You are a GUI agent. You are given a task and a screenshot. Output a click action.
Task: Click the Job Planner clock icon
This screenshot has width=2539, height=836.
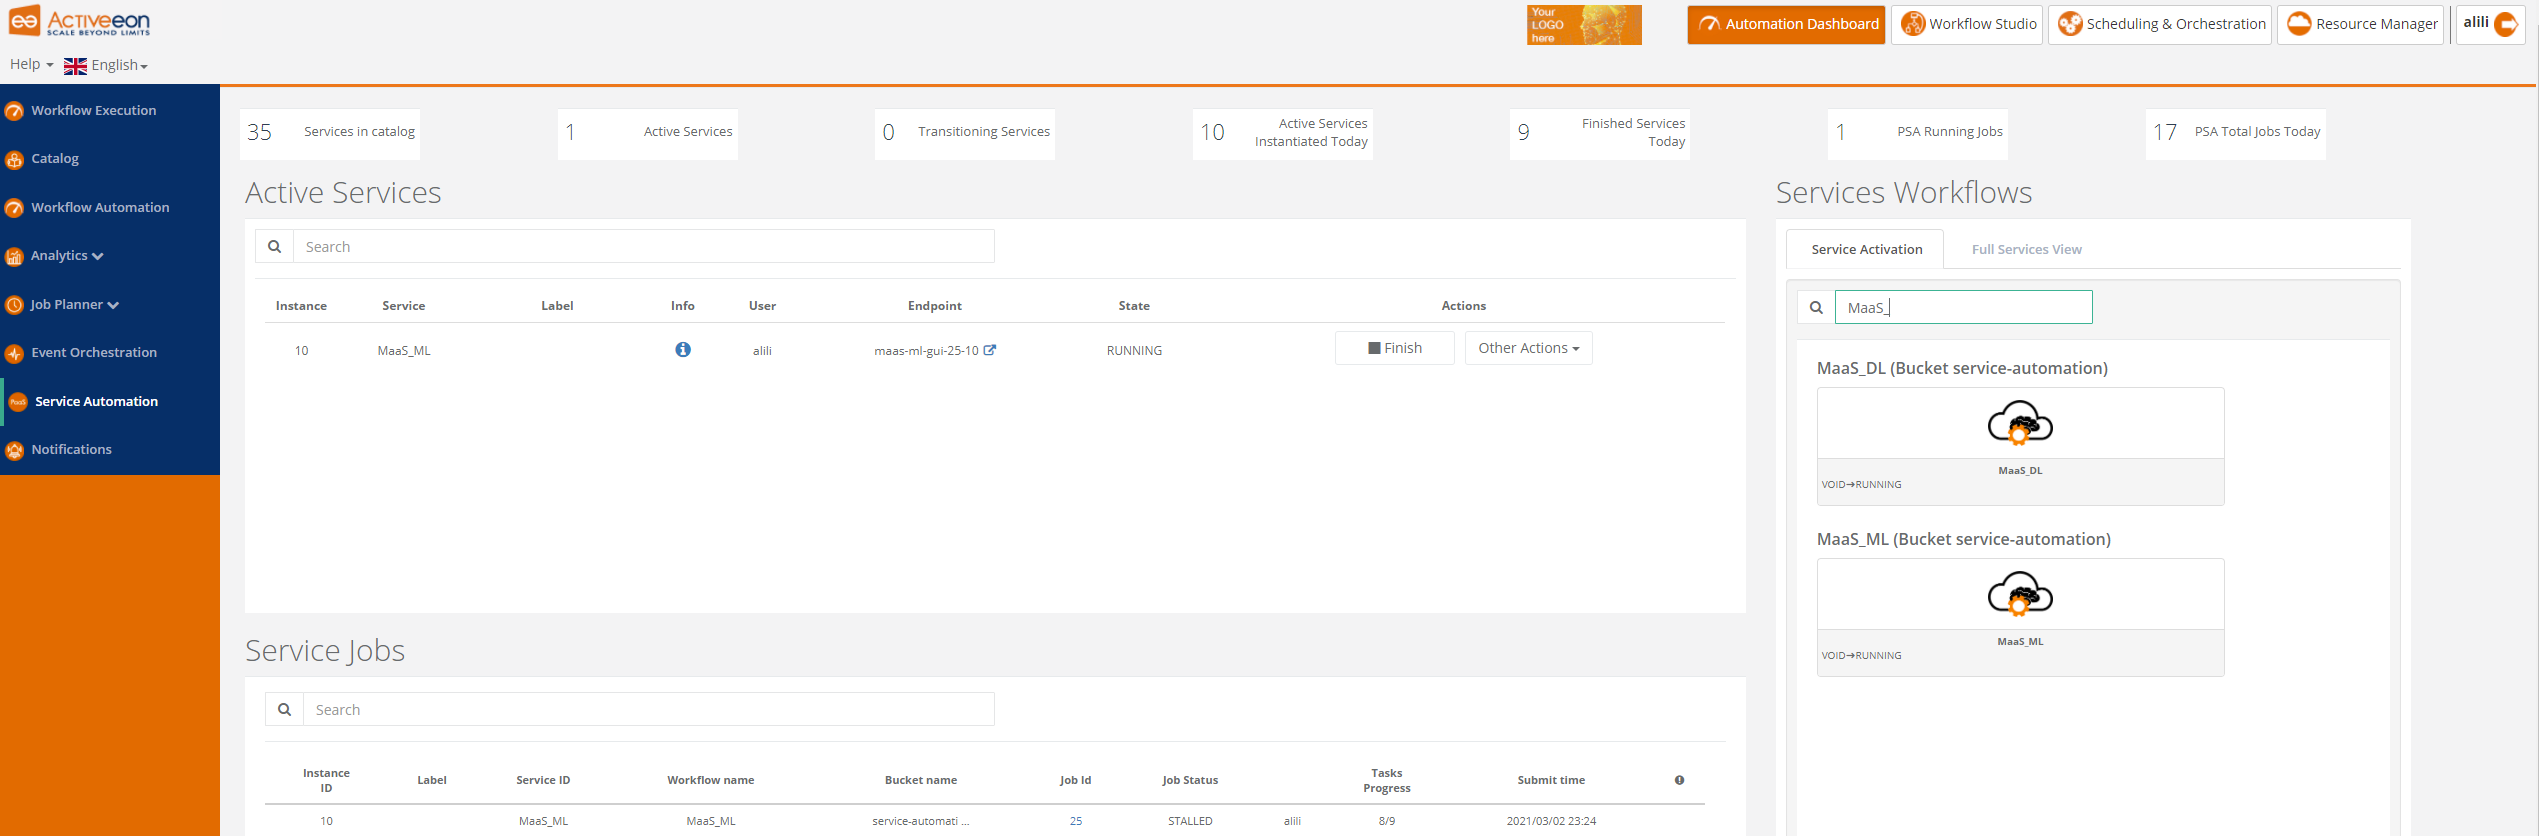14,305
